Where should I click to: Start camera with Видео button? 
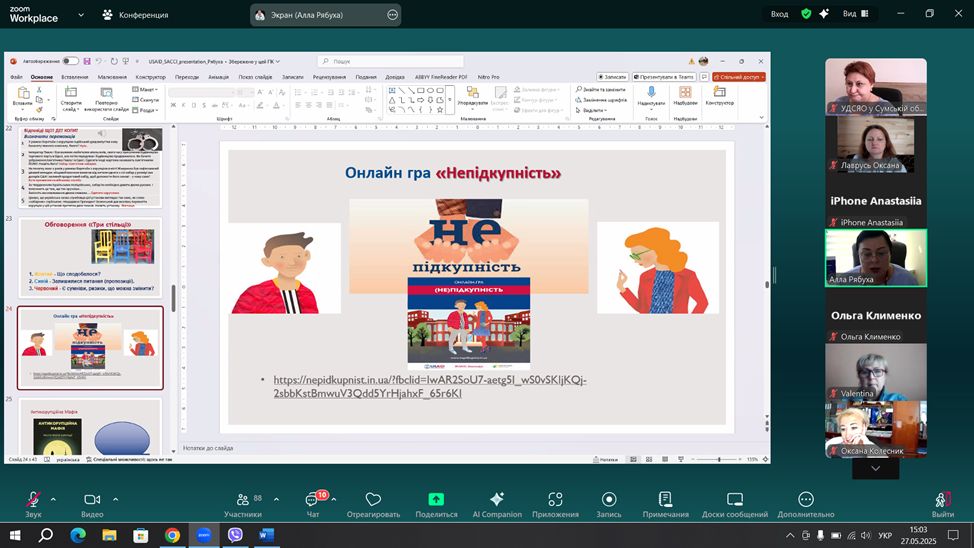[92, 500]
